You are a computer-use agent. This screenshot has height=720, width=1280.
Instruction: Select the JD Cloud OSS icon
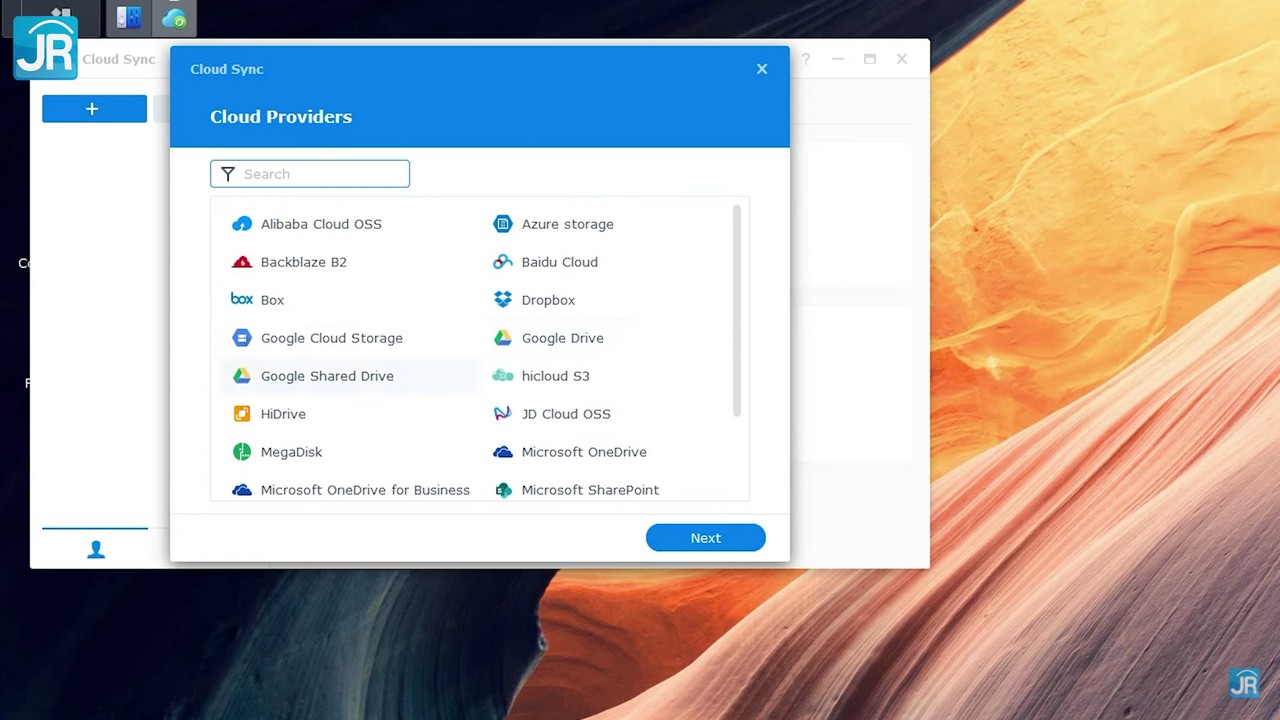pos(503,414)
